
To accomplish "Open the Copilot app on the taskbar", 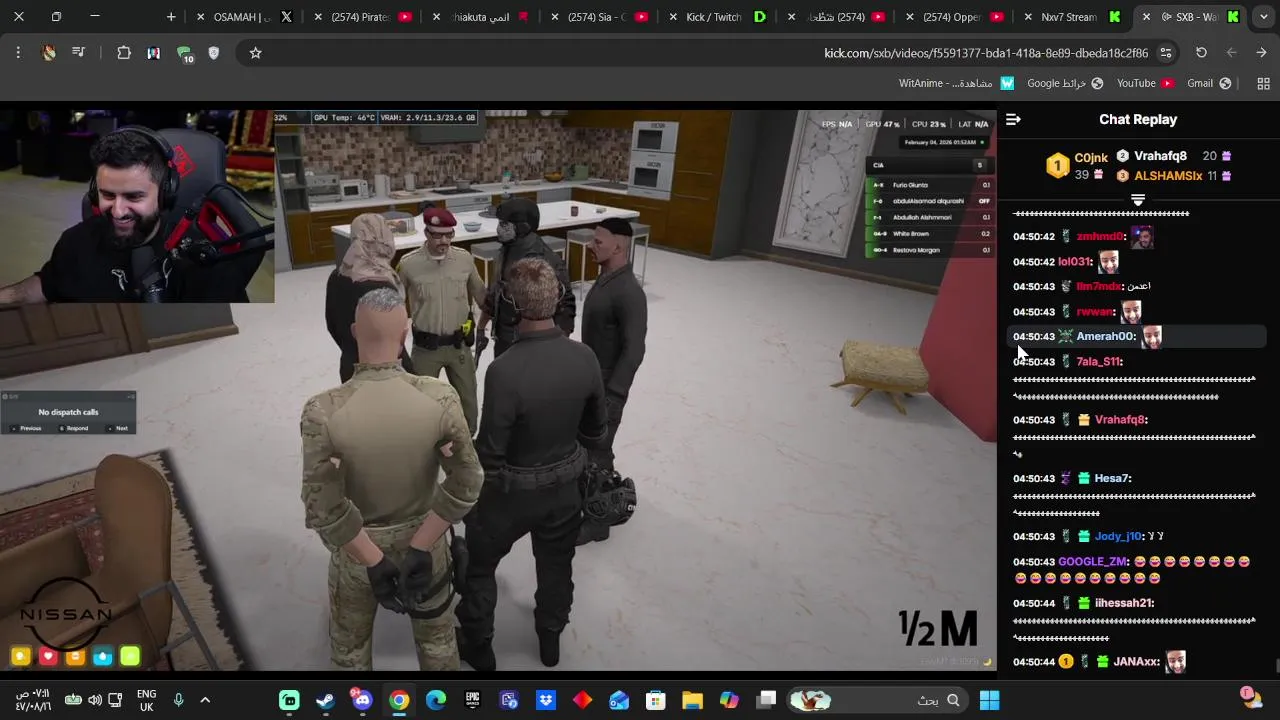I will pos(729,700).
